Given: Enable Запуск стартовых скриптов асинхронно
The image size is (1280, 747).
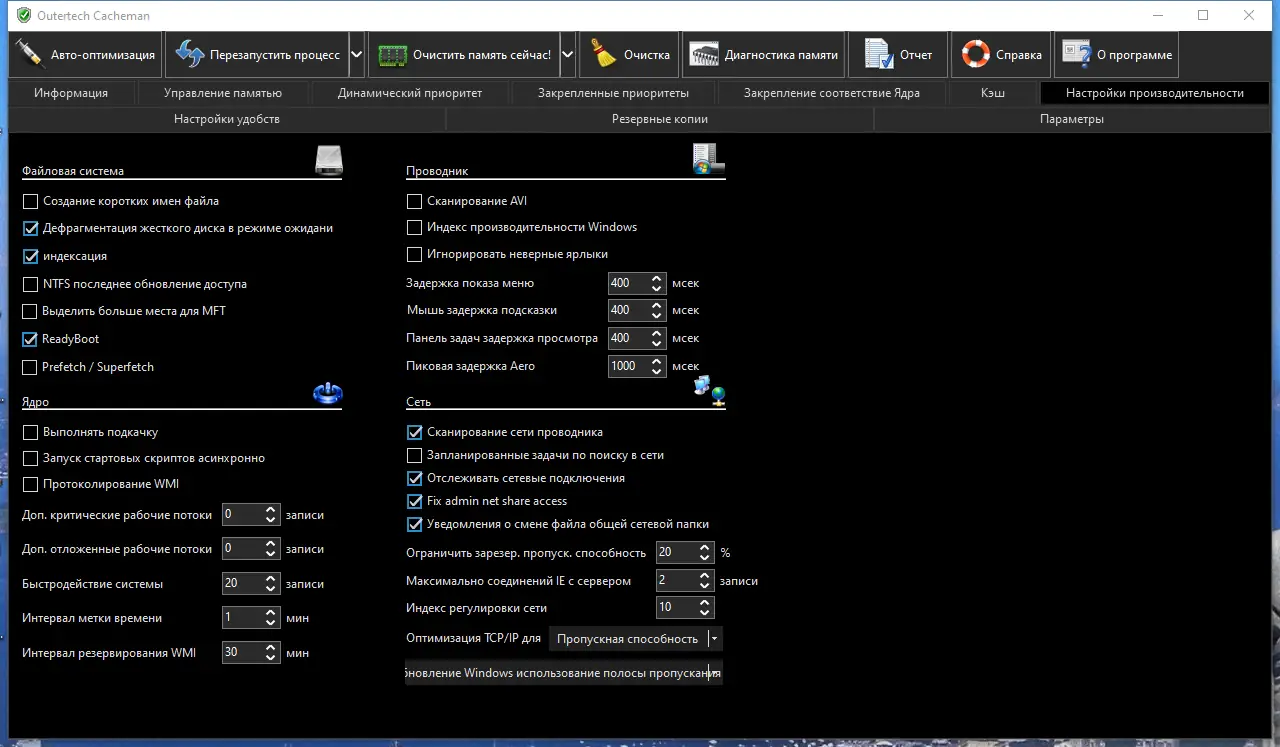Looking at the screenshot, I should coord(30,459).
